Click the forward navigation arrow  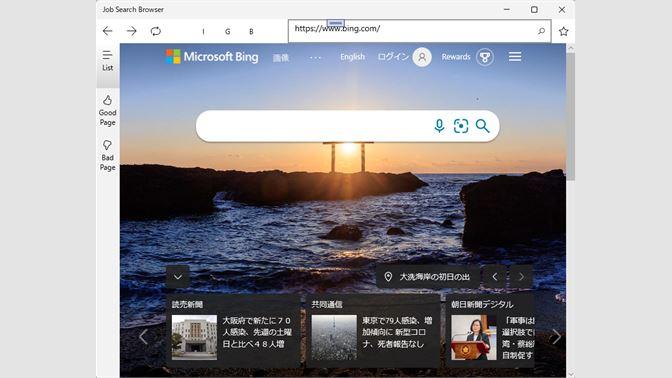point(132,31)
